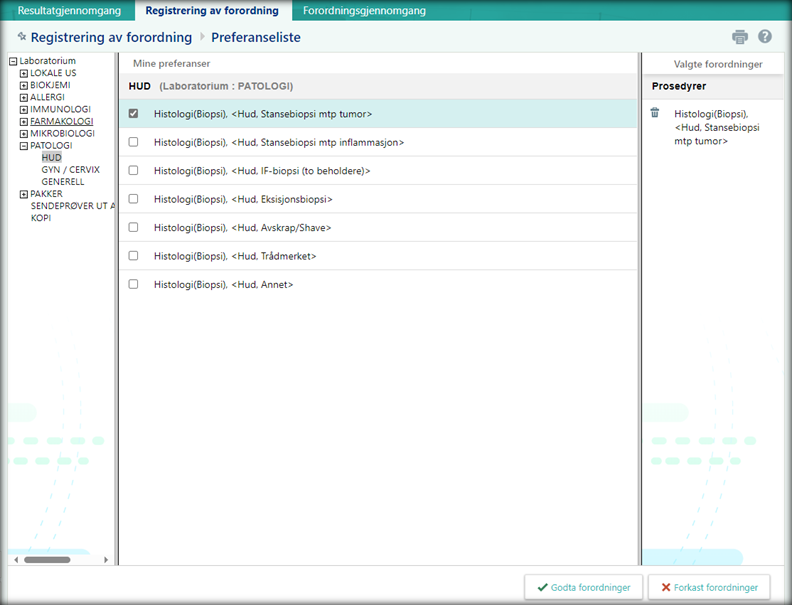Switch to Resultatgjennomgang tab
The image size is (792, 605).
(69, 11)
